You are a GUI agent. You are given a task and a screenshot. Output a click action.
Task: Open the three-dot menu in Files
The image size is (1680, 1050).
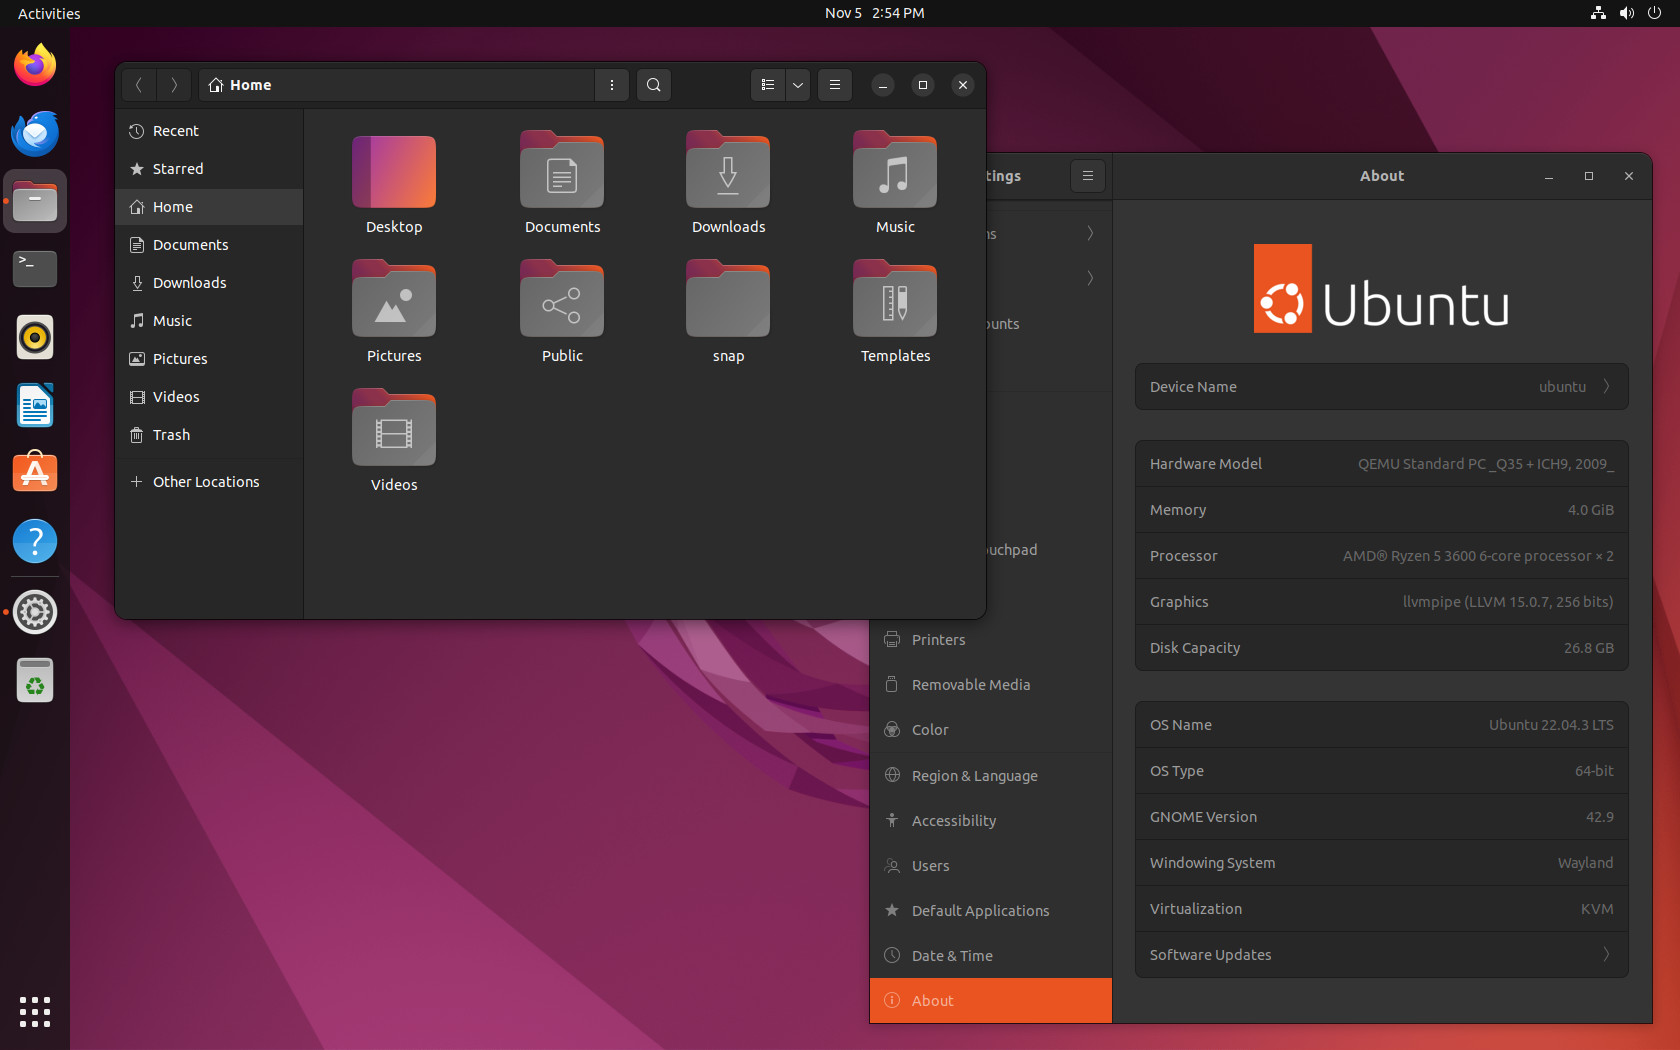click(x=611, y=85)
